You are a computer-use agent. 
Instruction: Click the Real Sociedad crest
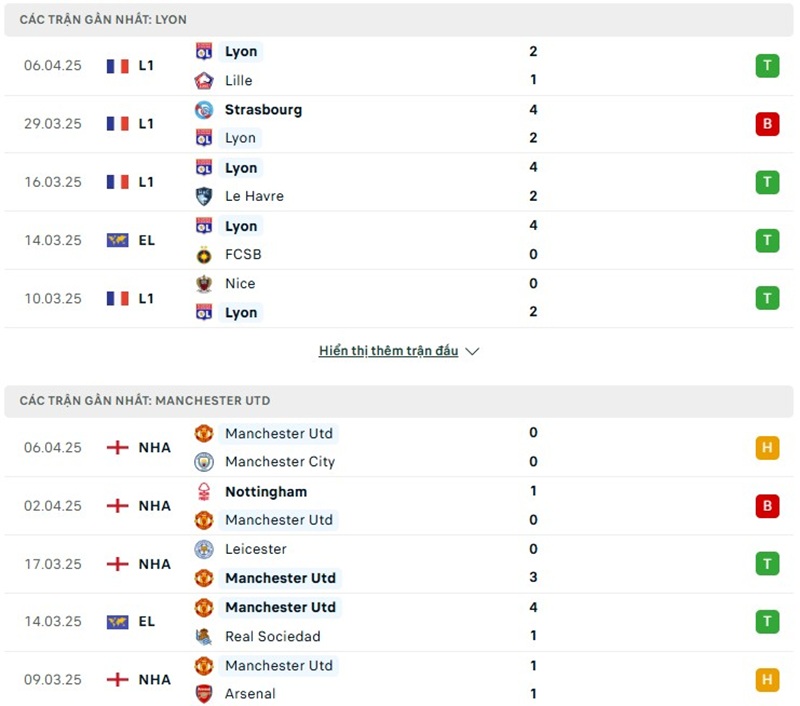pos(204,637)
